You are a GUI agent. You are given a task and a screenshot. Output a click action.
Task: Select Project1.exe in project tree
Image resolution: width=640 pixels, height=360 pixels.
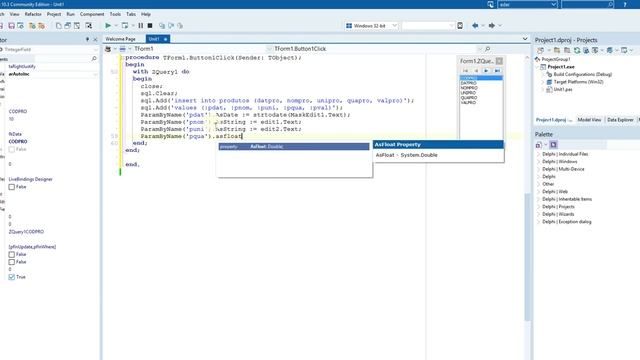point(561,67)
